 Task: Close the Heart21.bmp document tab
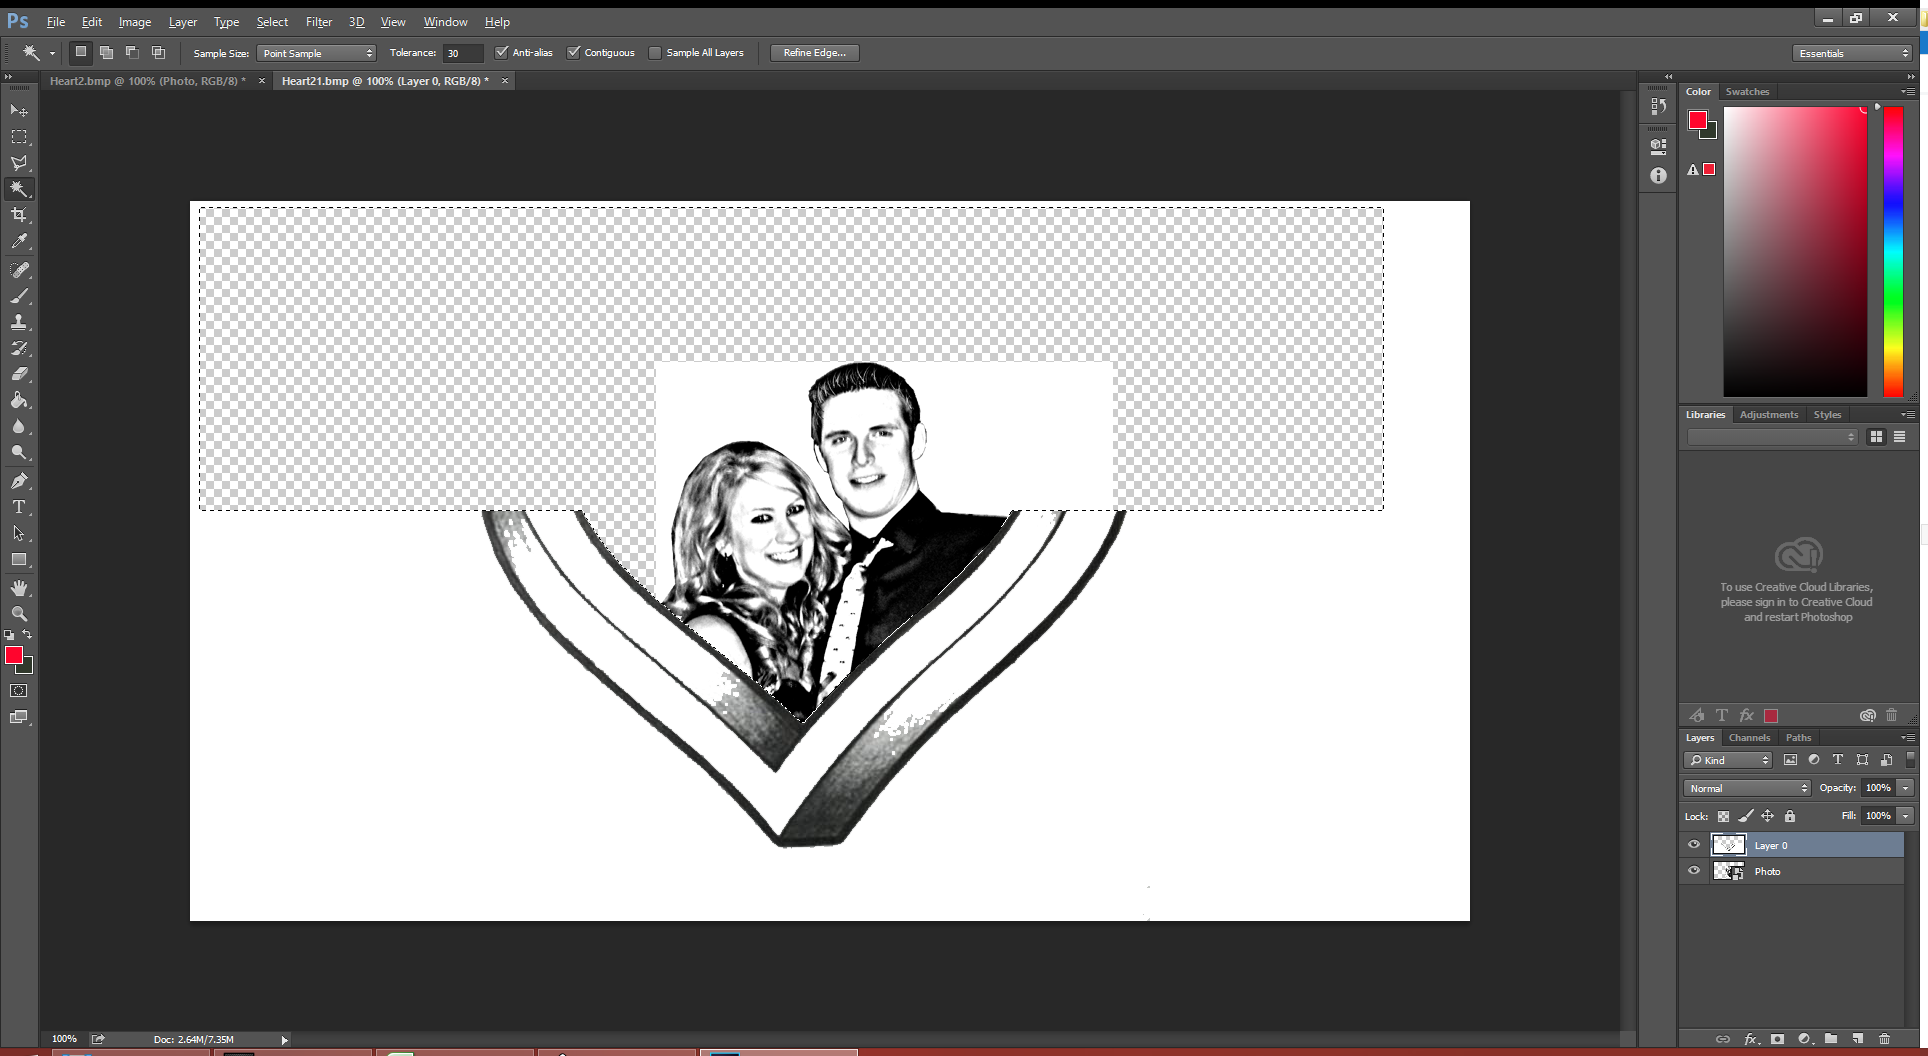coord(505,81)
